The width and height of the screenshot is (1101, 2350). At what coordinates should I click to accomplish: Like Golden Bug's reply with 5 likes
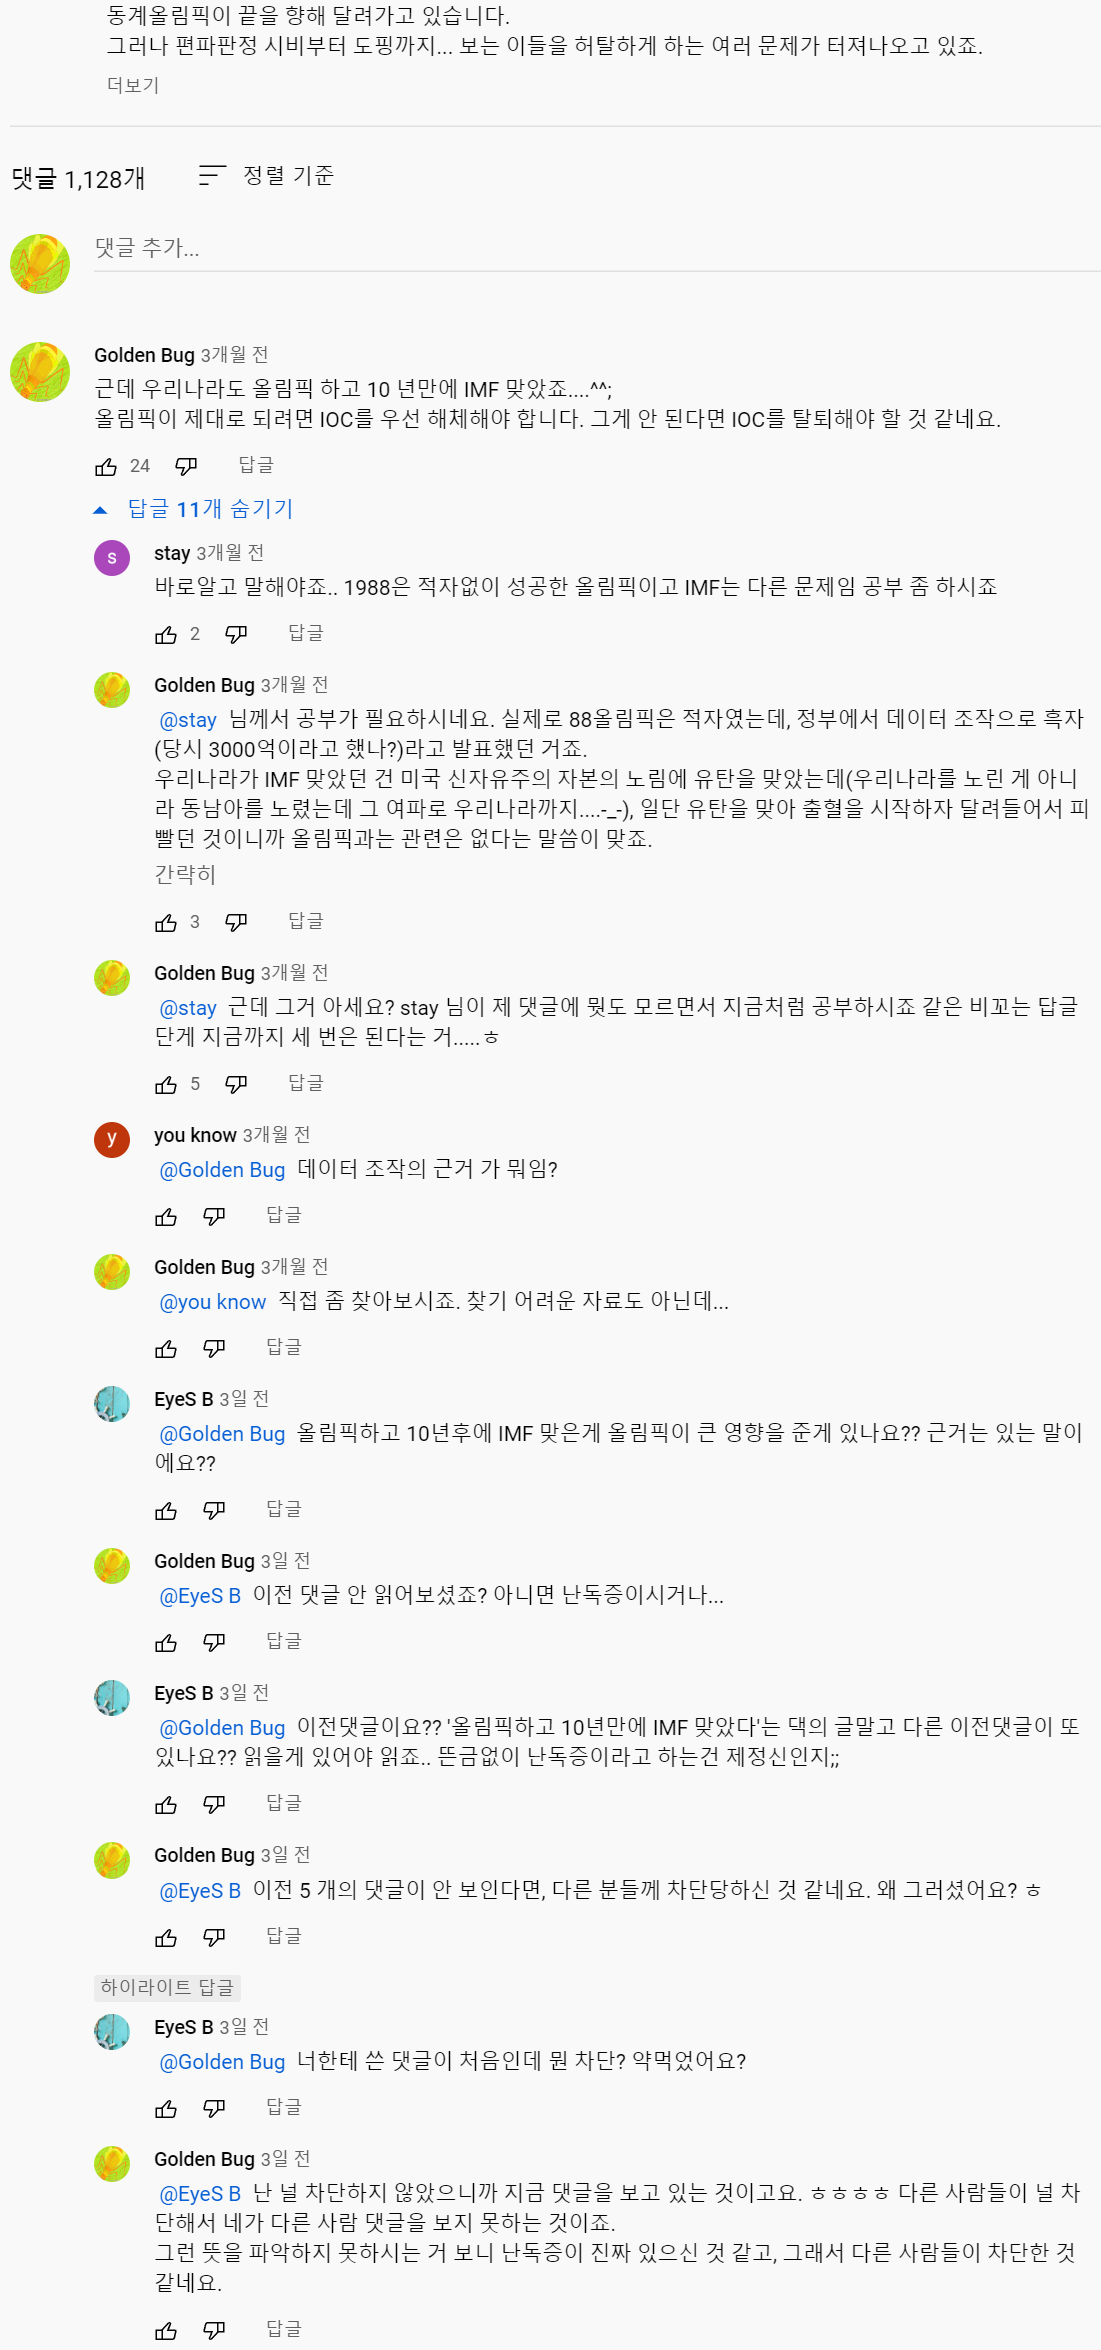[166, 1085]
